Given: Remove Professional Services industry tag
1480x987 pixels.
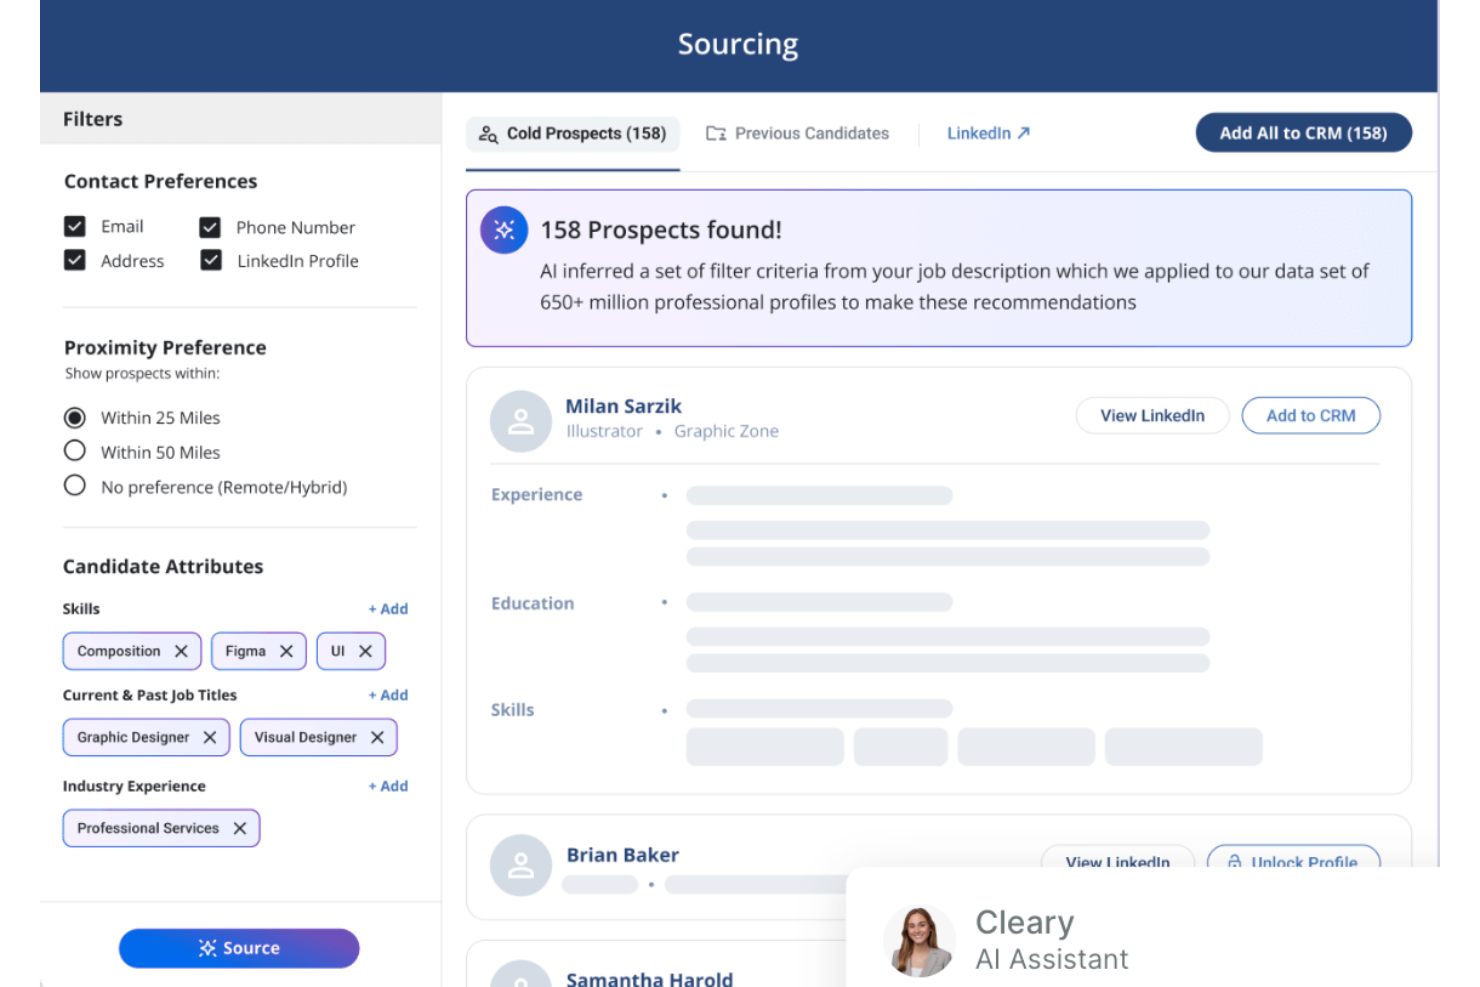Looking at the screenshot, I should [x=240, y=828].
